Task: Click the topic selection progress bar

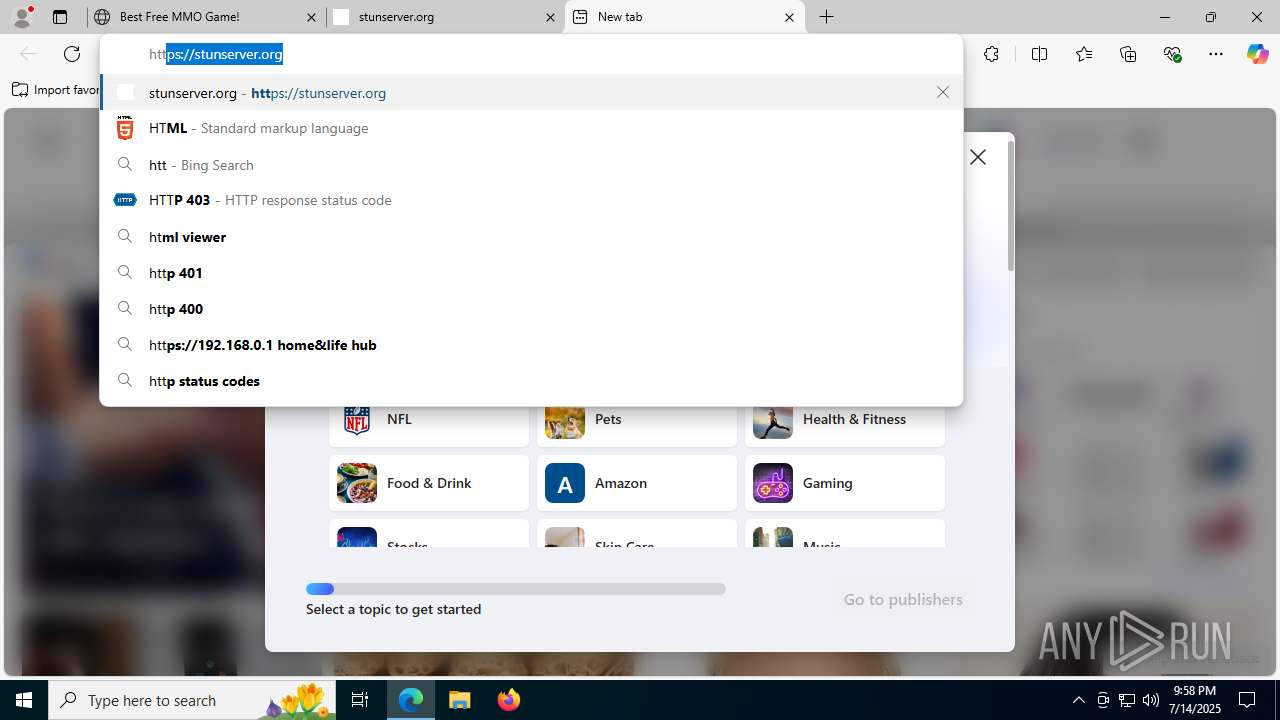Action: pos(516,589)
